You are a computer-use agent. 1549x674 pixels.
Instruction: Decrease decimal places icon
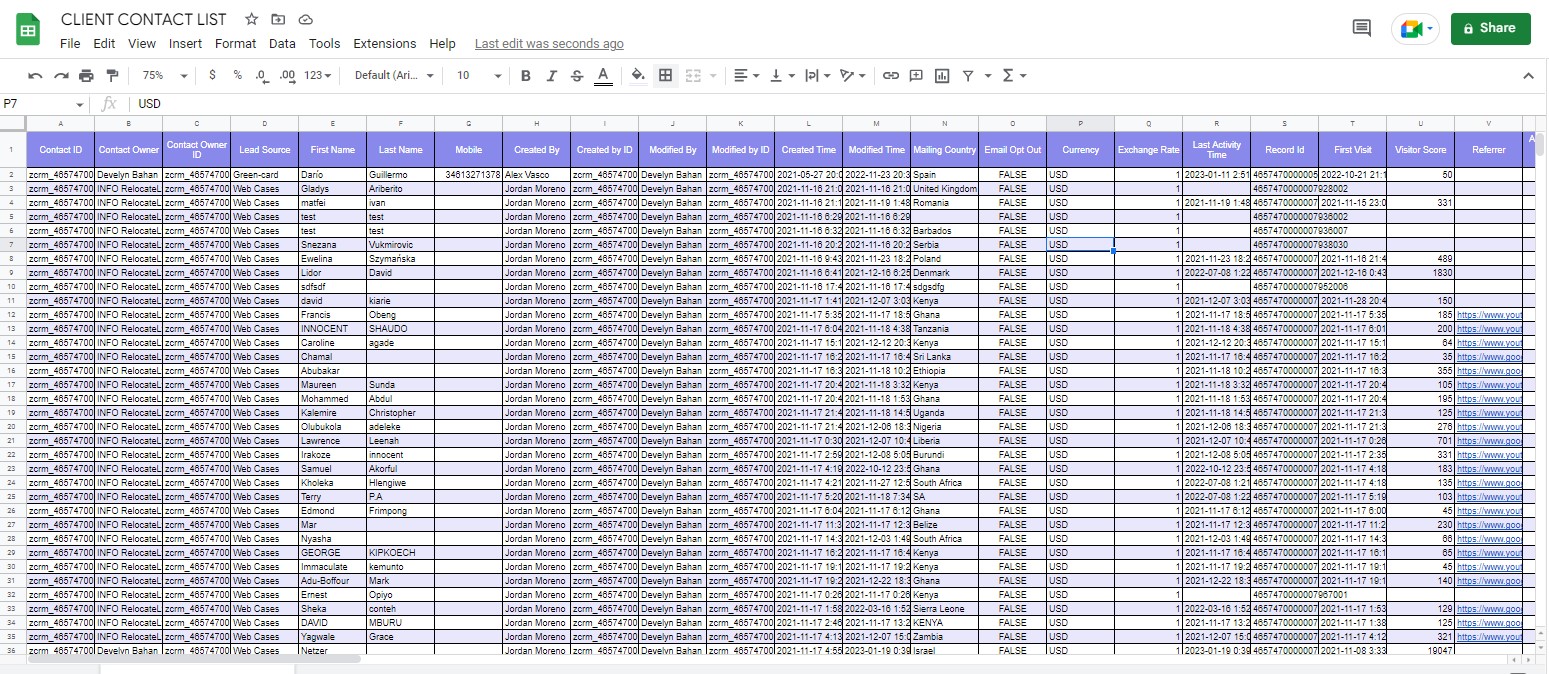(262, 75)
